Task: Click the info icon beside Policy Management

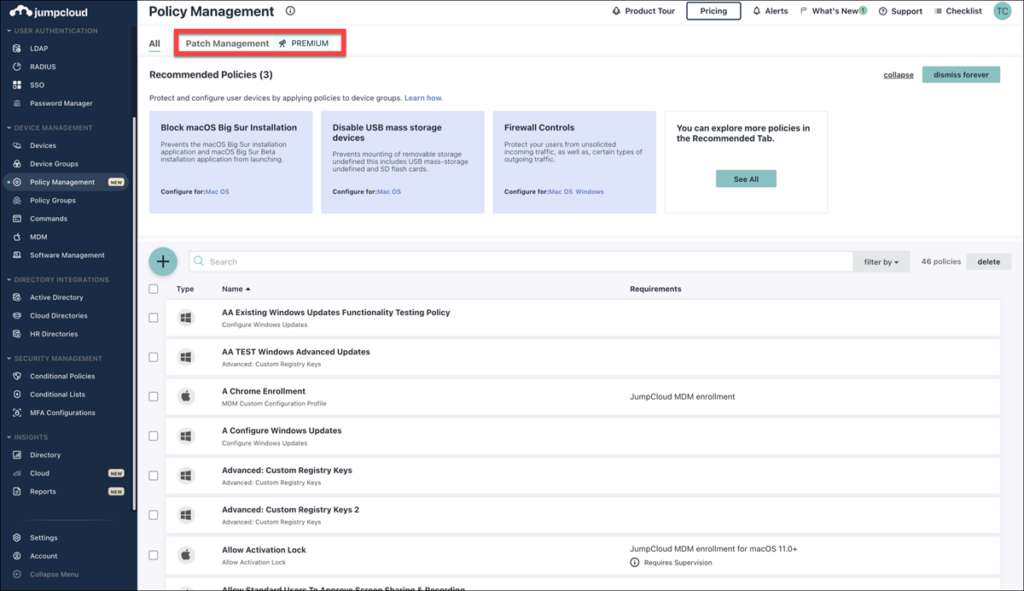Action: tap(289, 11)
